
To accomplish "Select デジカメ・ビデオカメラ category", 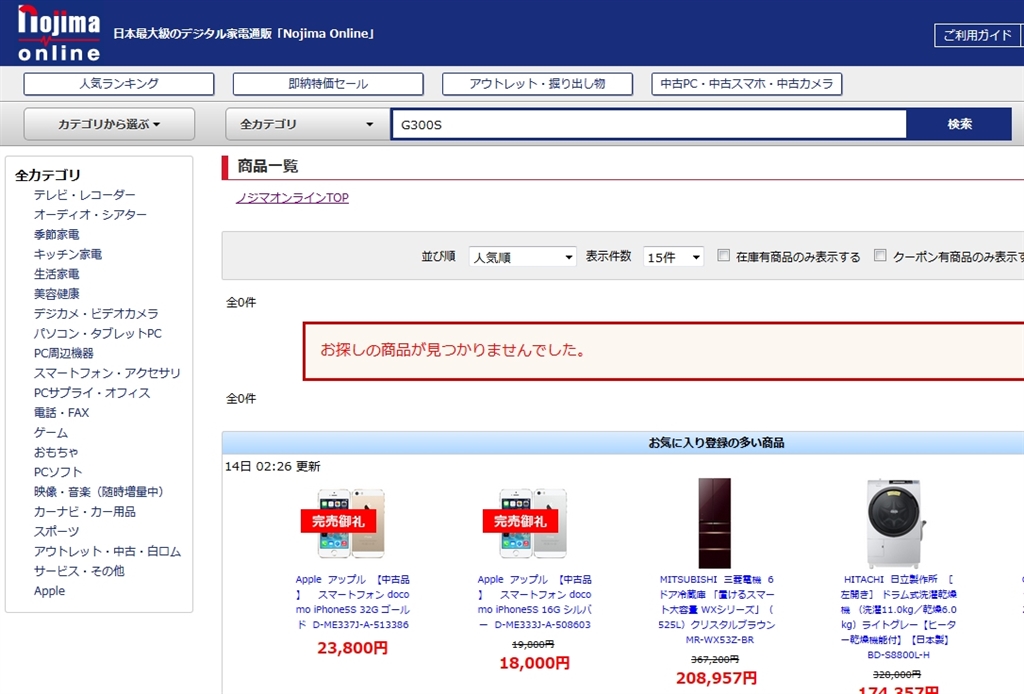I will click(x=96, y=313).
